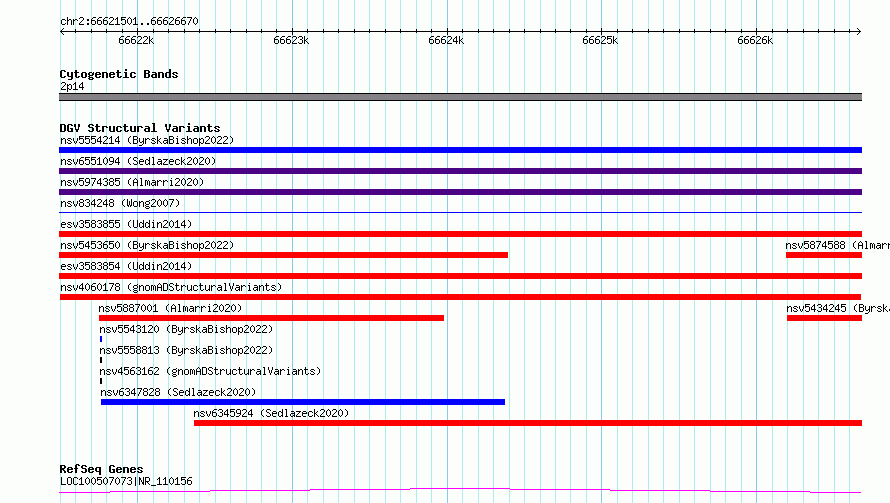Click the red nsv6345924 variant bar

click(x=528, y=423)
